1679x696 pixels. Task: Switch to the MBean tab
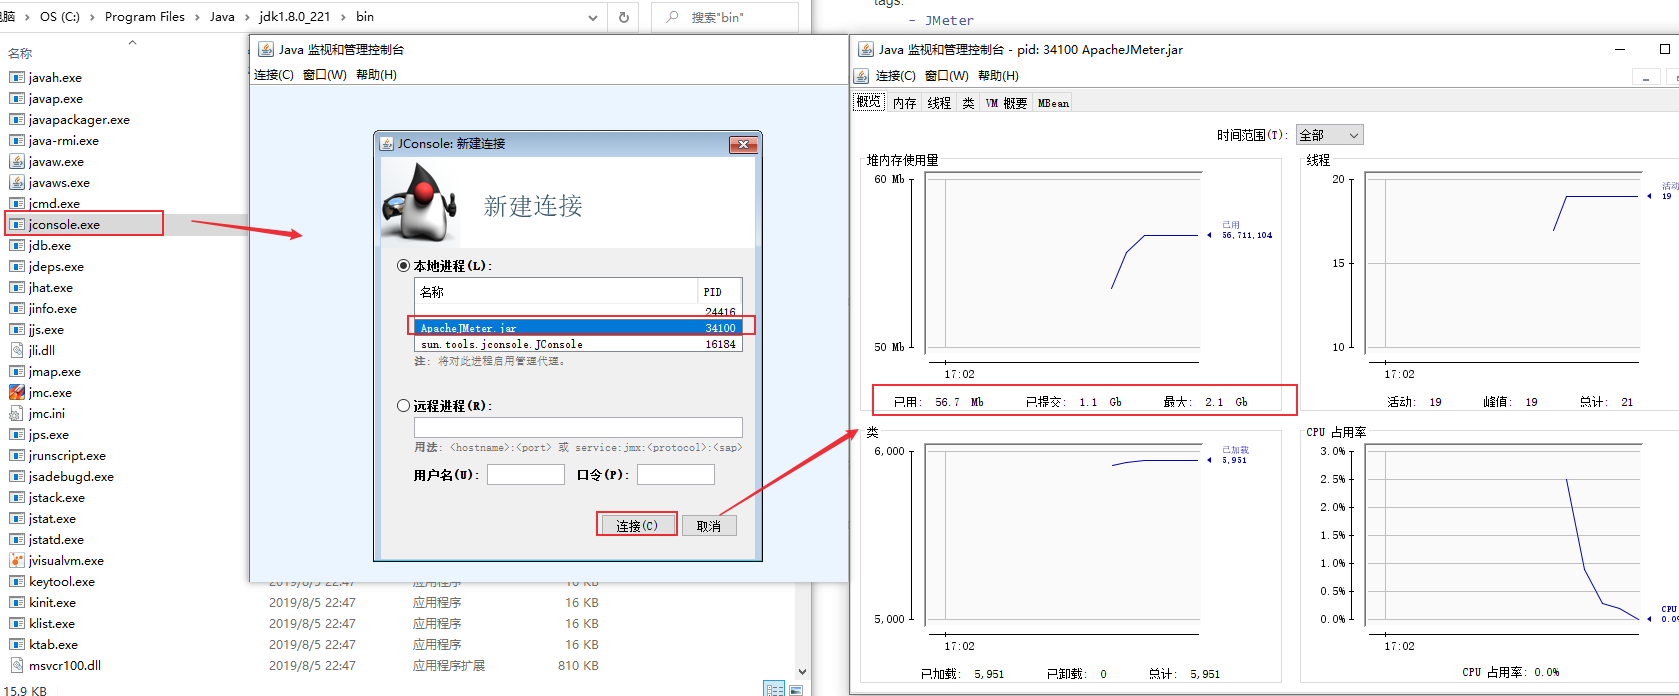coord(1053,103)
